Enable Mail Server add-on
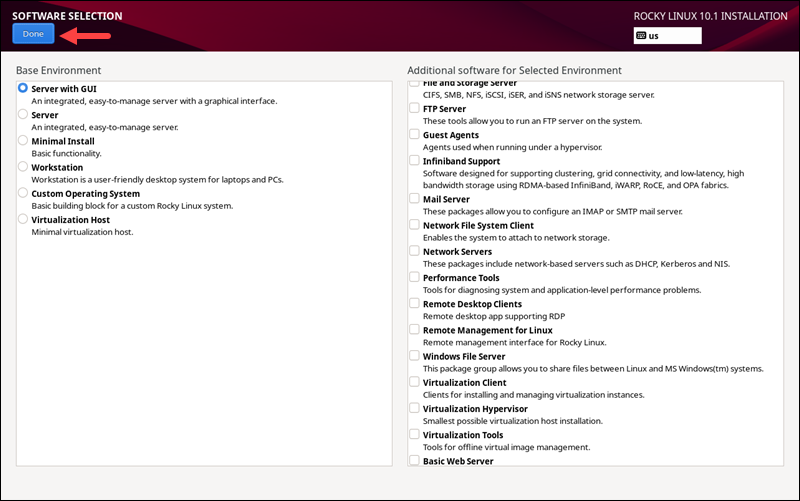 point(414,198)
